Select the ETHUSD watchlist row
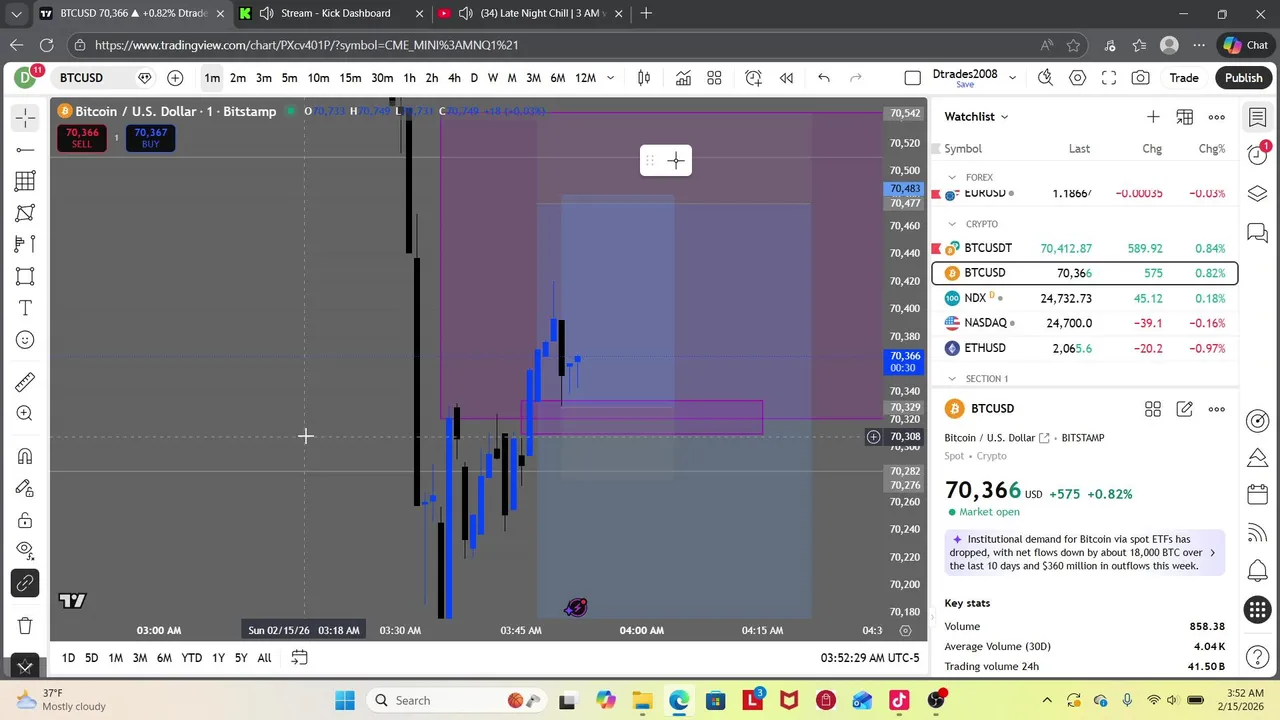Viewport: 1280px width, 720px height. click(x=1085, y=348)
